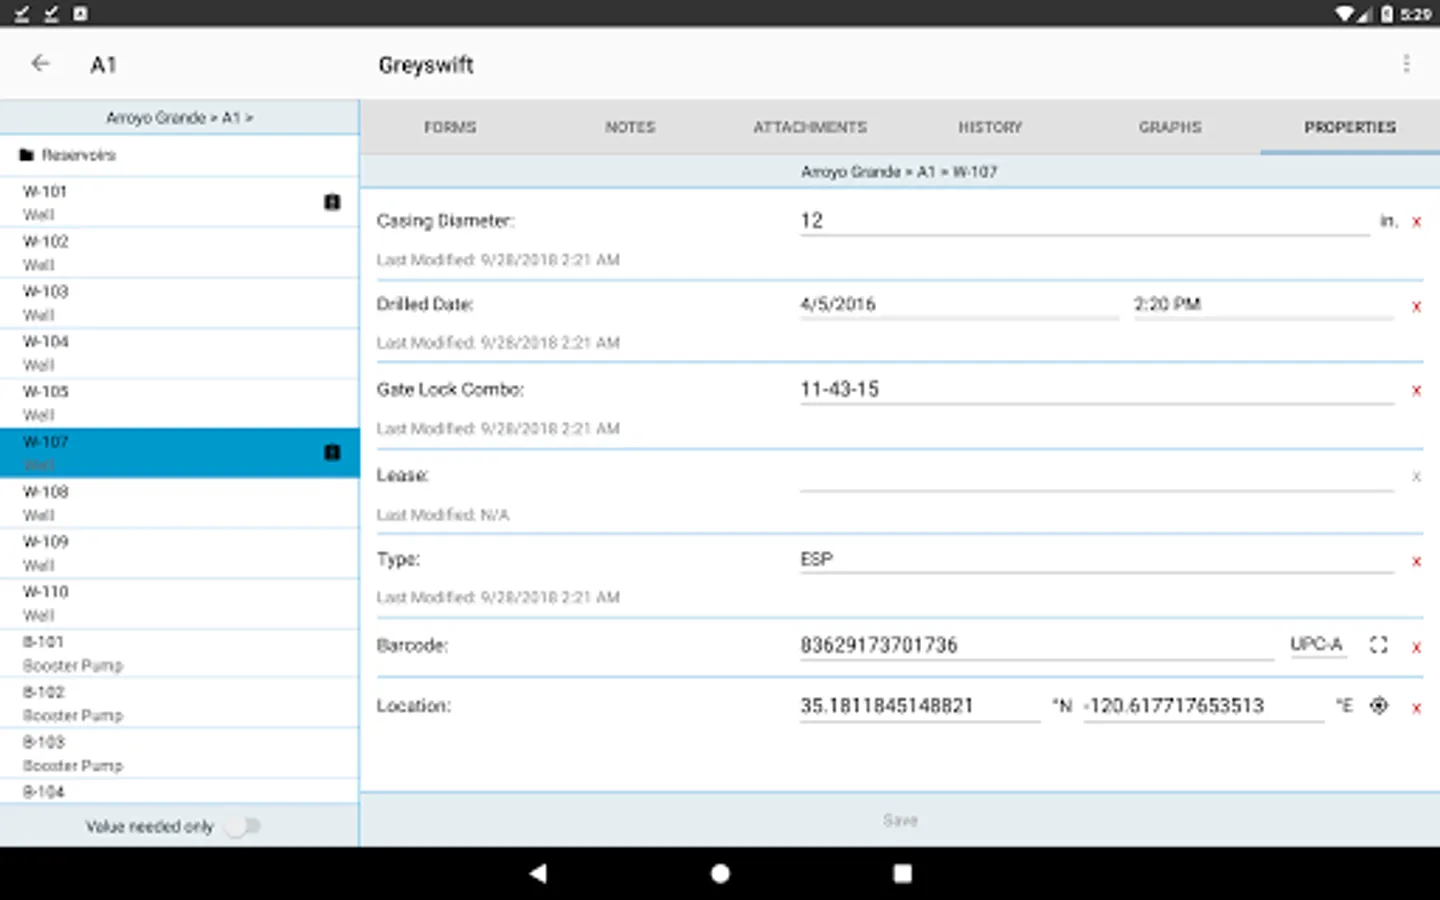
Task: Tap Android recent apps button
Action: tap(902, 873)
